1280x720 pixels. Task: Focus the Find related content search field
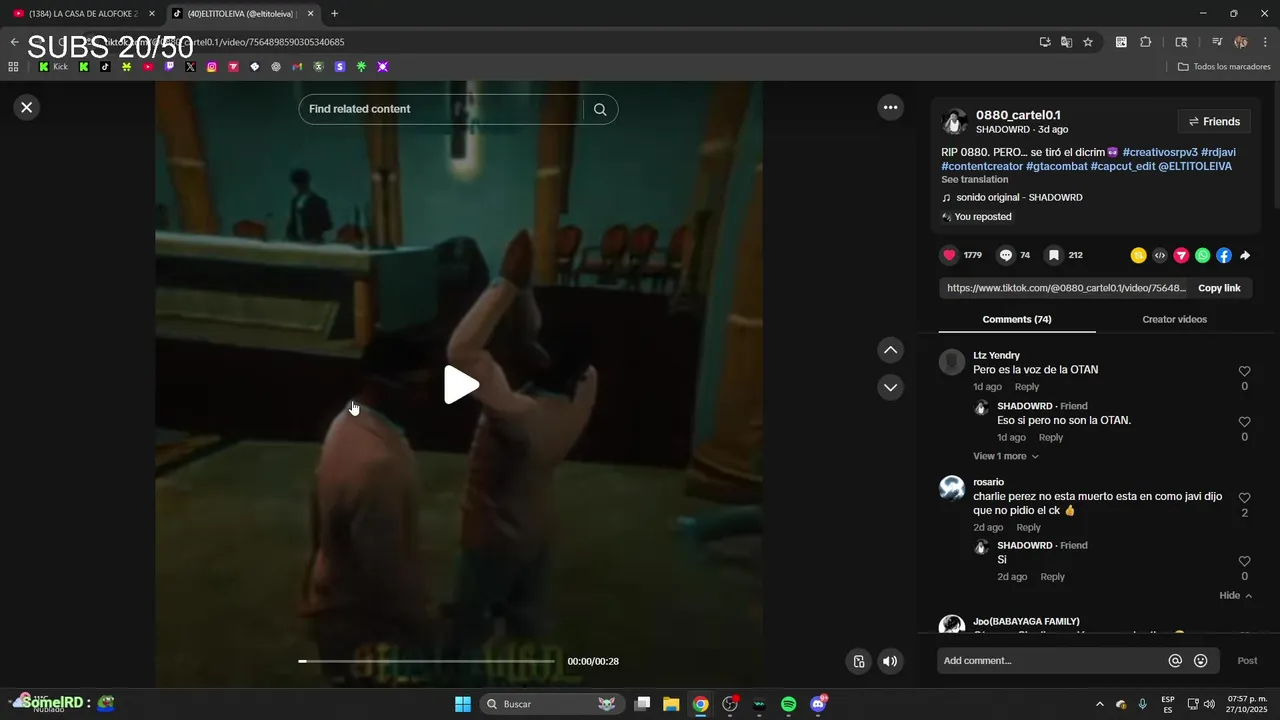tap(441, 109)
